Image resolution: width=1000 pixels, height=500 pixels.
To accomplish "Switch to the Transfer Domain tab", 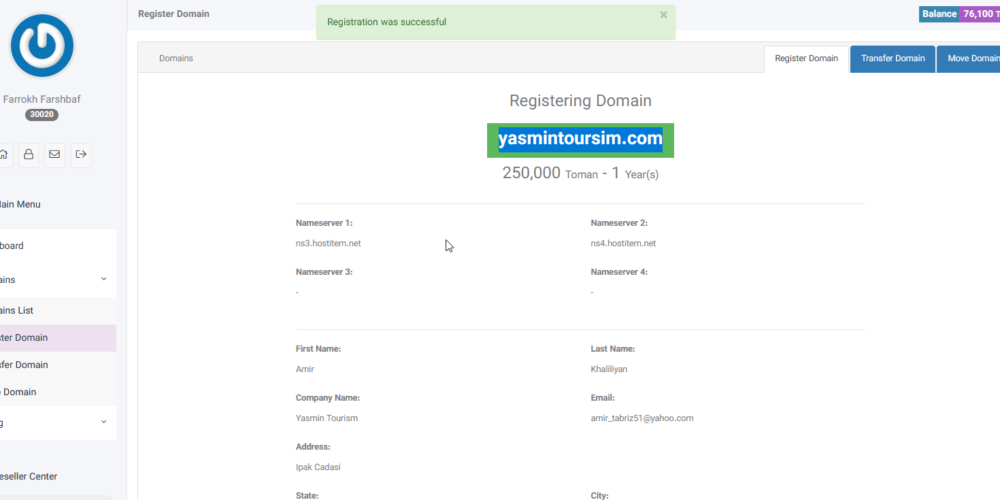I will (892, 58).
